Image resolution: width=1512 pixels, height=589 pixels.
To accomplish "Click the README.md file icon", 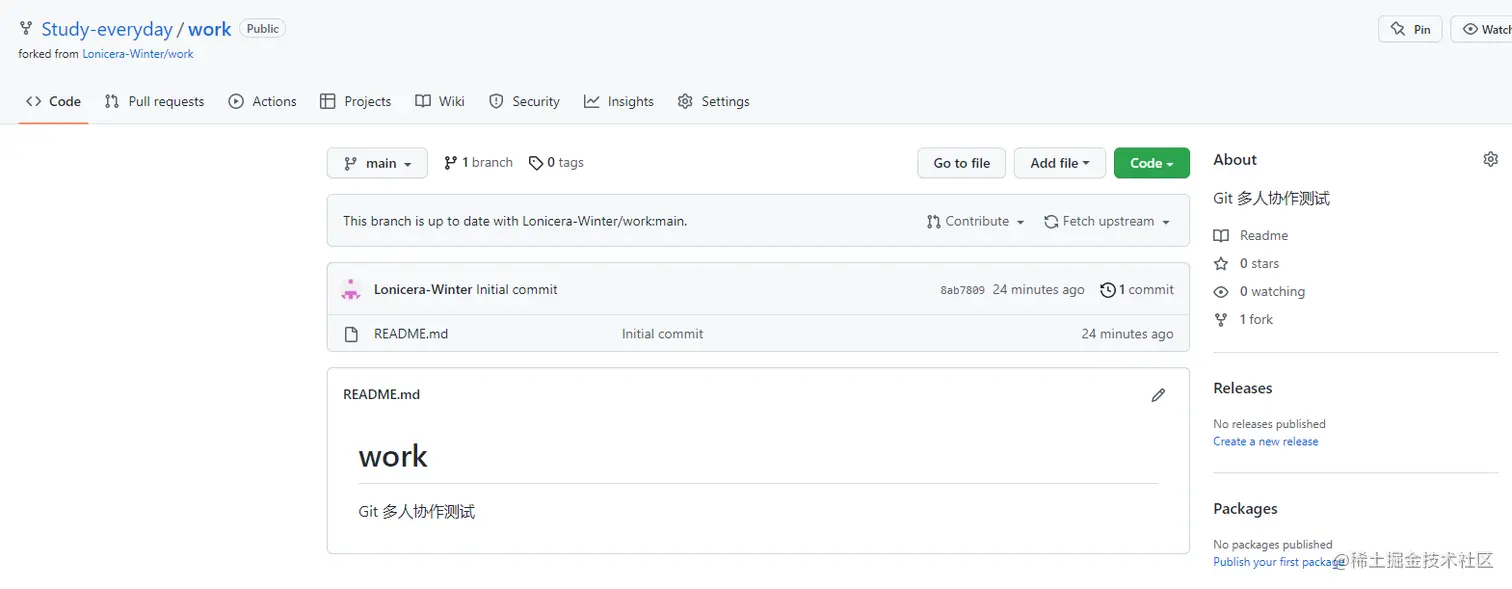I will (351, 334).
